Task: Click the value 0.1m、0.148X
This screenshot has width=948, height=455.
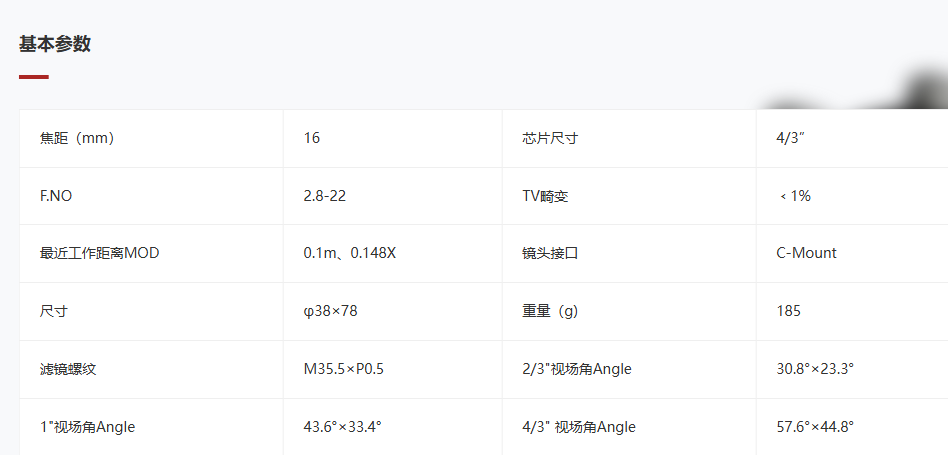Action: (x=349, y=253)
